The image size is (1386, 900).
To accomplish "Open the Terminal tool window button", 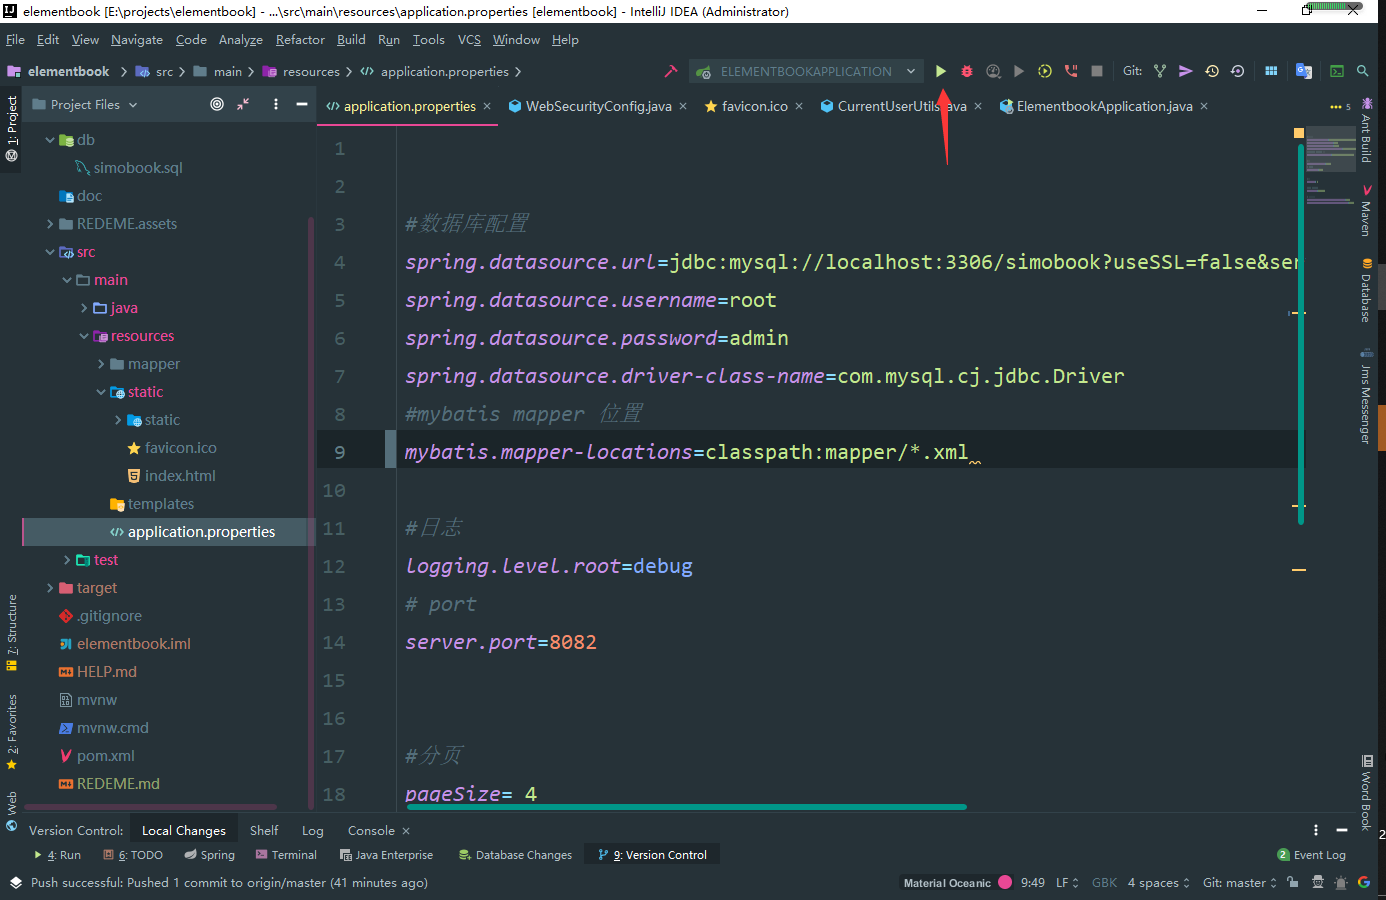I will 286,855.
